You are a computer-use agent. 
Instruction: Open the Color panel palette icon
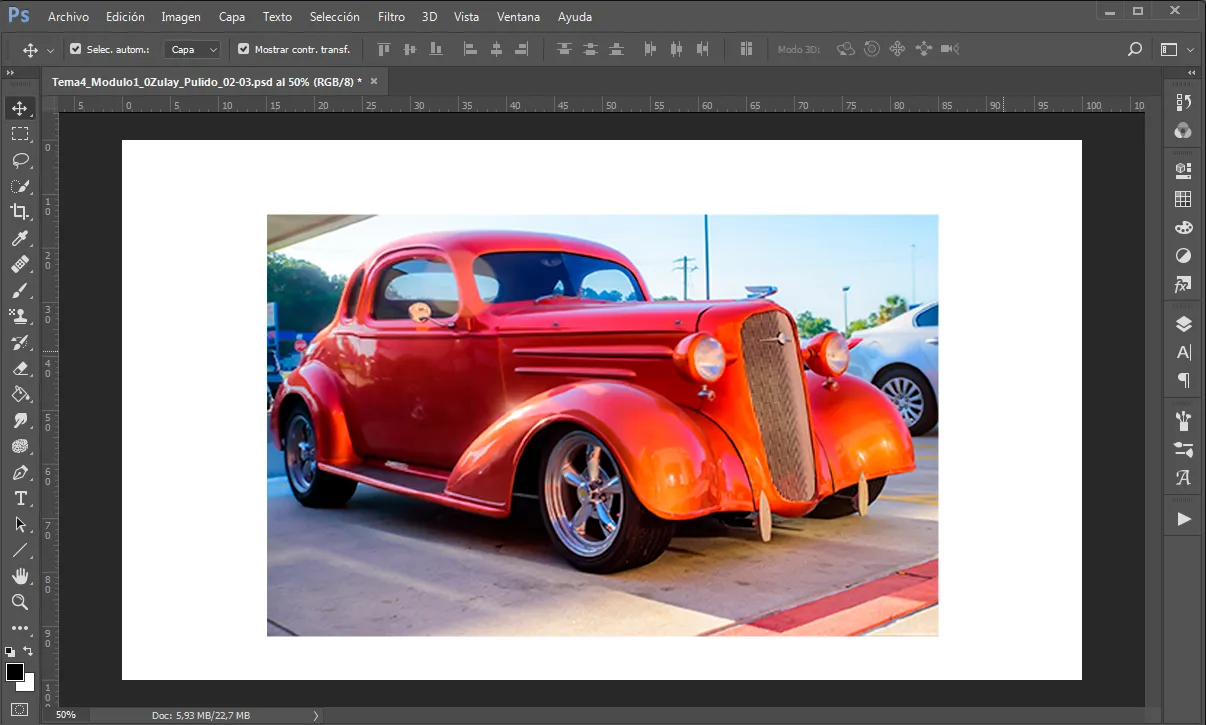click(1184, 228)
